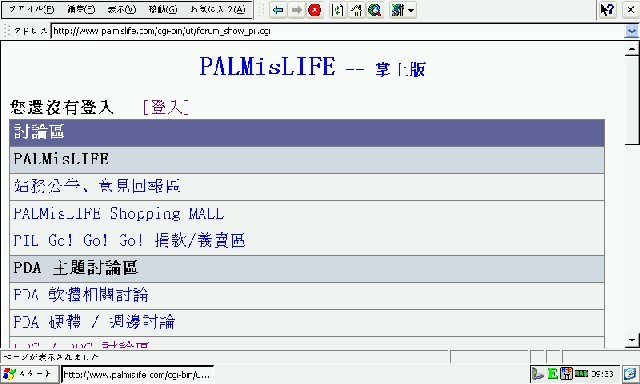
Task: Open 站務公告、意見回報區 forum link
Action: (97, 186)
